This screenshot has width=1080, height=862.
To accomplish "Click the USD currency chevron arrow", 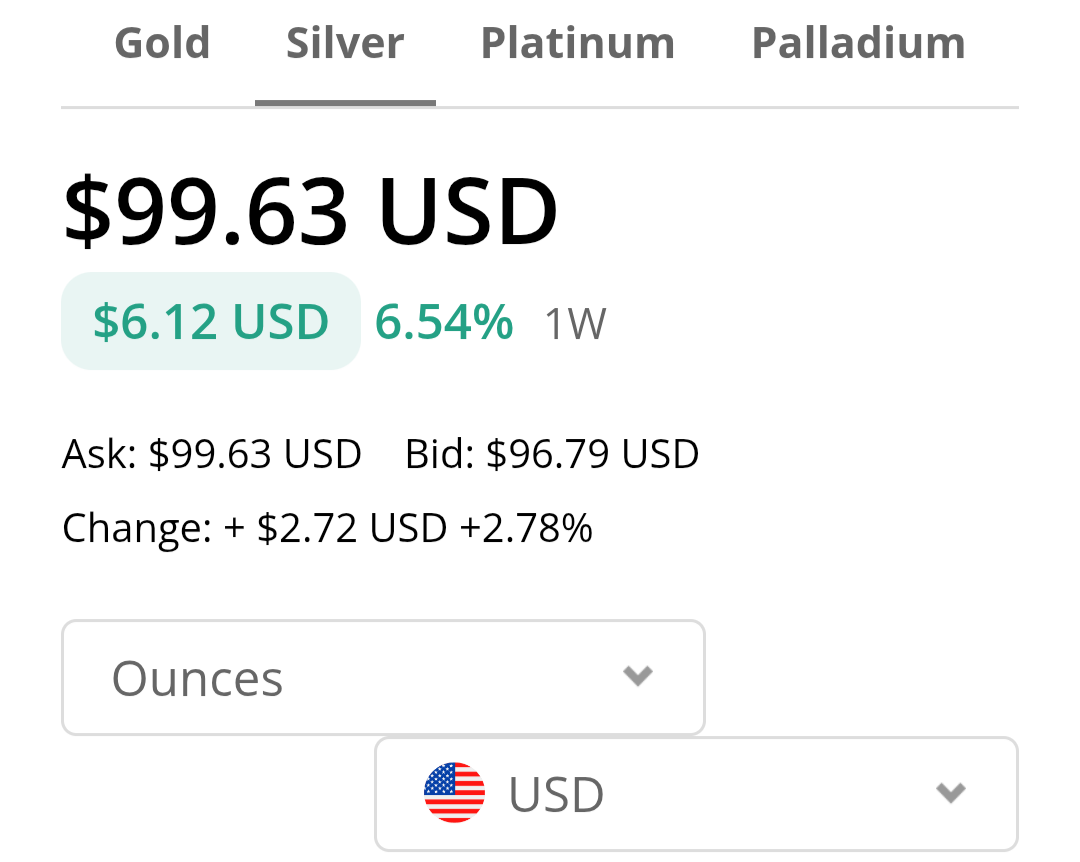I will point(950,793).
